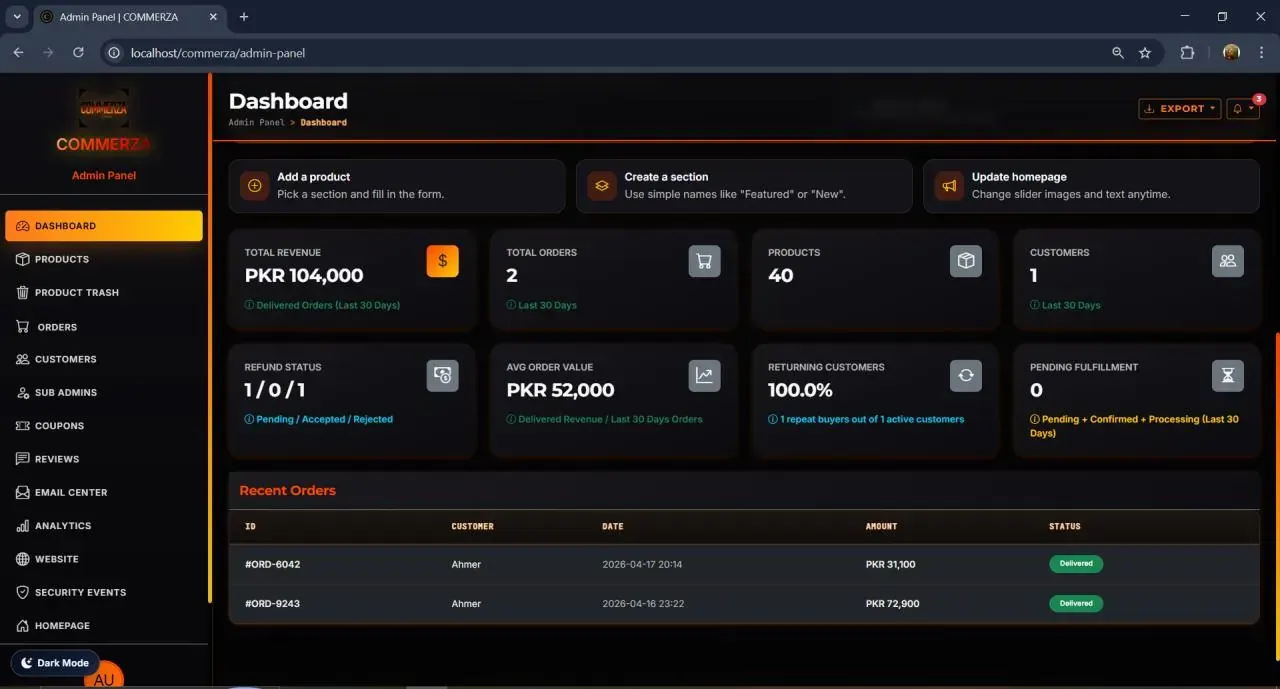The image size is (1280, 689).
Task: Go to Orders in the sidebar
Action: [104, 327]
